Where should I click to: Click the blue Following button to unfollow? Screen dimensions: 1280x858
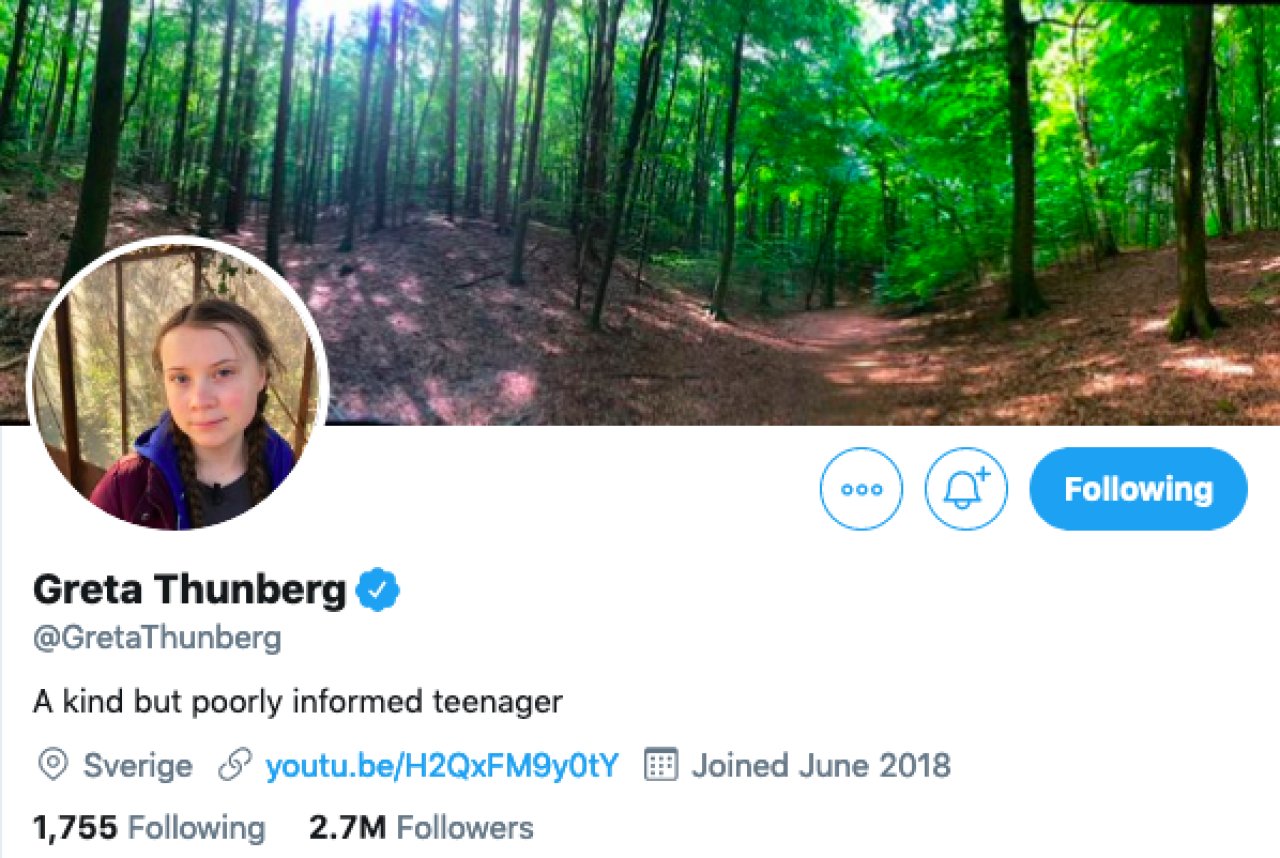pos(1138,489)
